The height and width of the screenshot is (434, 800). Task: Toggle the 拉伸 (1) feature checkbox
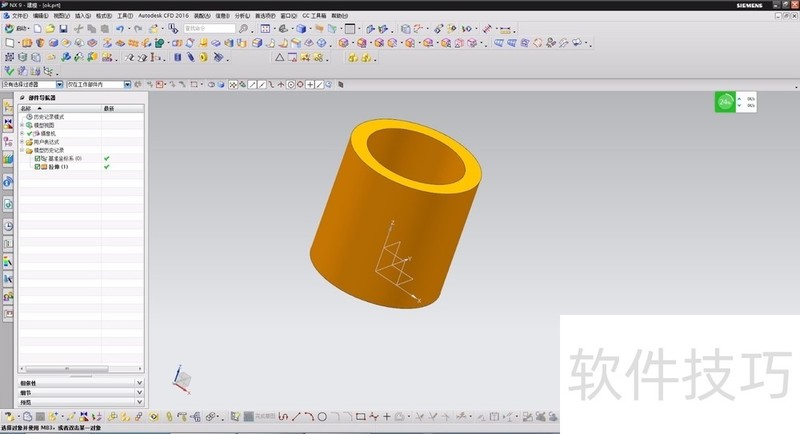point(38,167)
